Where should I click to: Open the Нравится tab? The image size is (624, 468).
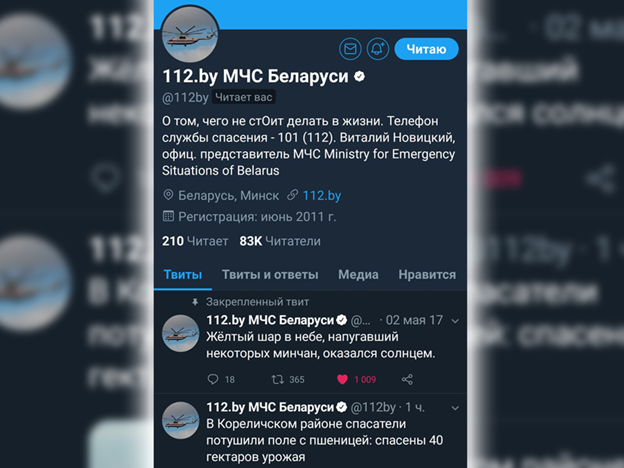click(427, 275)
